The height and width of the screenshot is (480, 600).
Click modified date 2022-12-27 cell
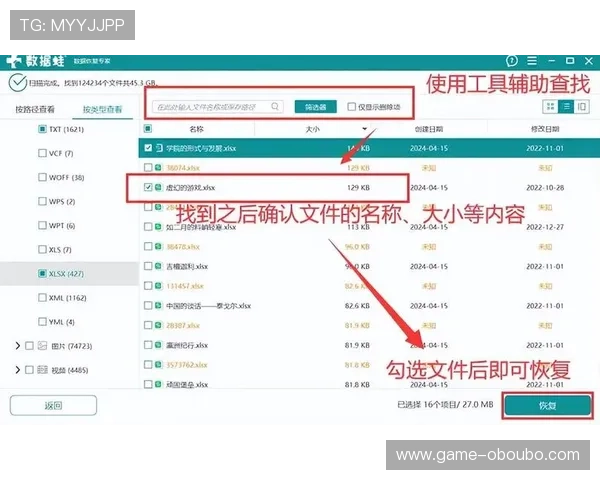click(x=545, y=227)
